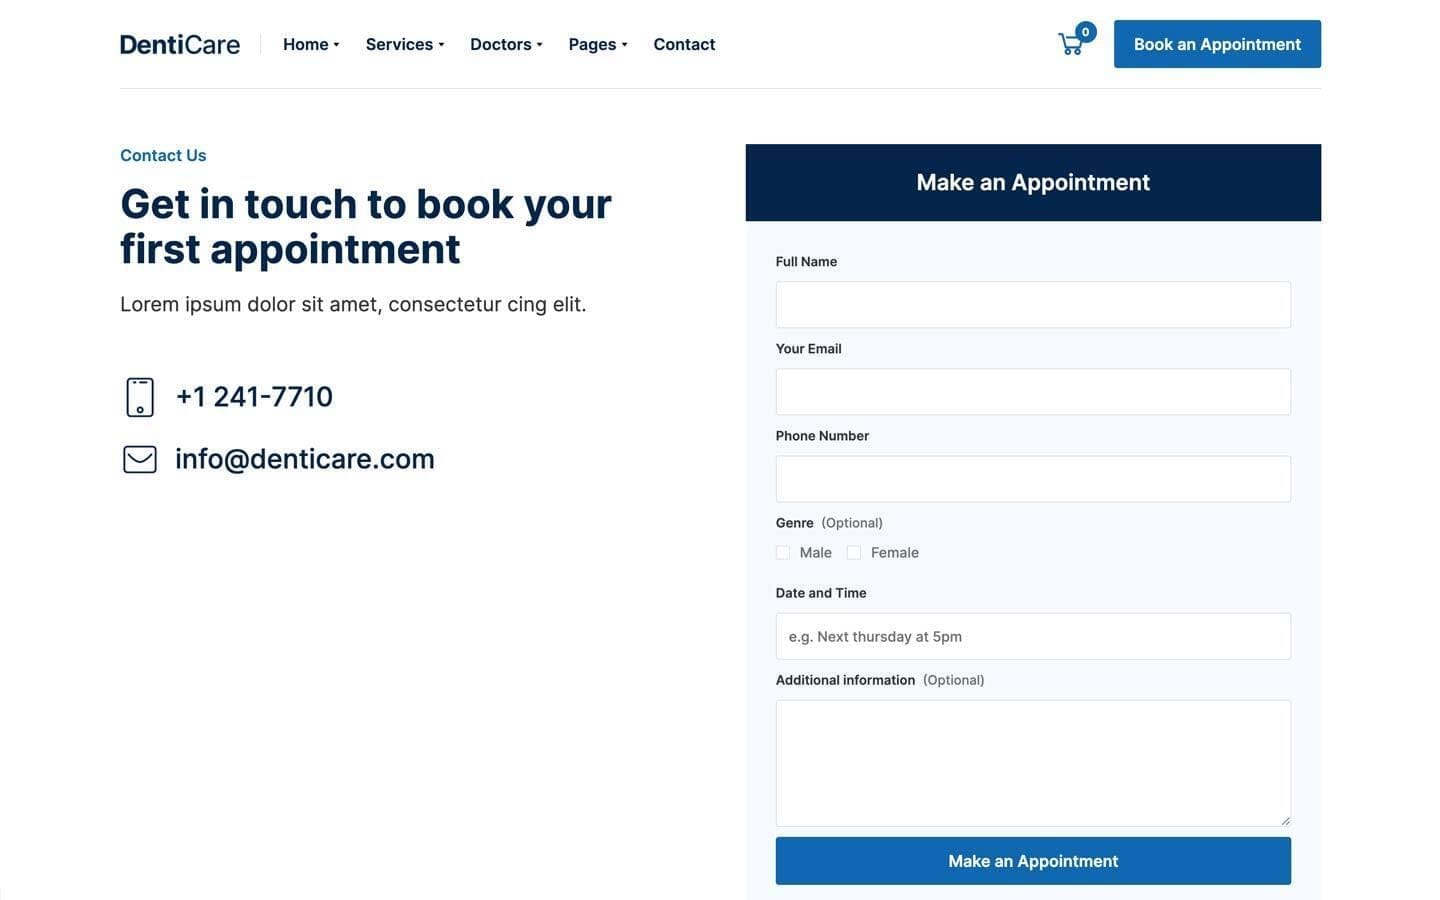Focus the Full Name input field
The width and height of the screenshot is (1440, 900).
1033,305
